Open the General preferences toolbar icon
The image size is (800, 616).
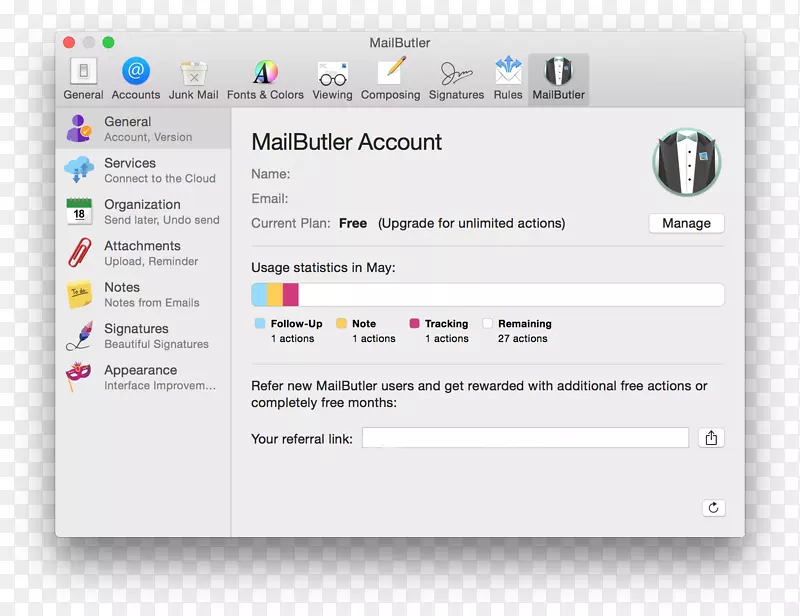83,78
